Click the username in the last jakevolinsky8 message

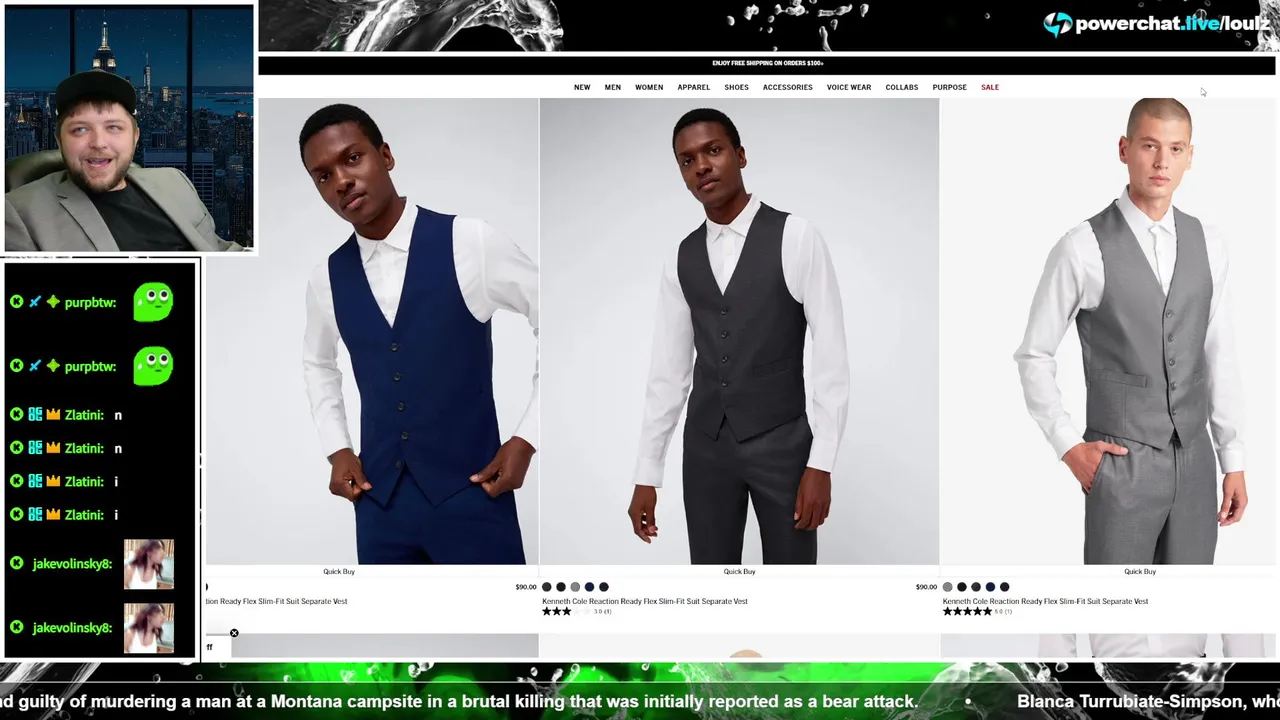(72, 628)
